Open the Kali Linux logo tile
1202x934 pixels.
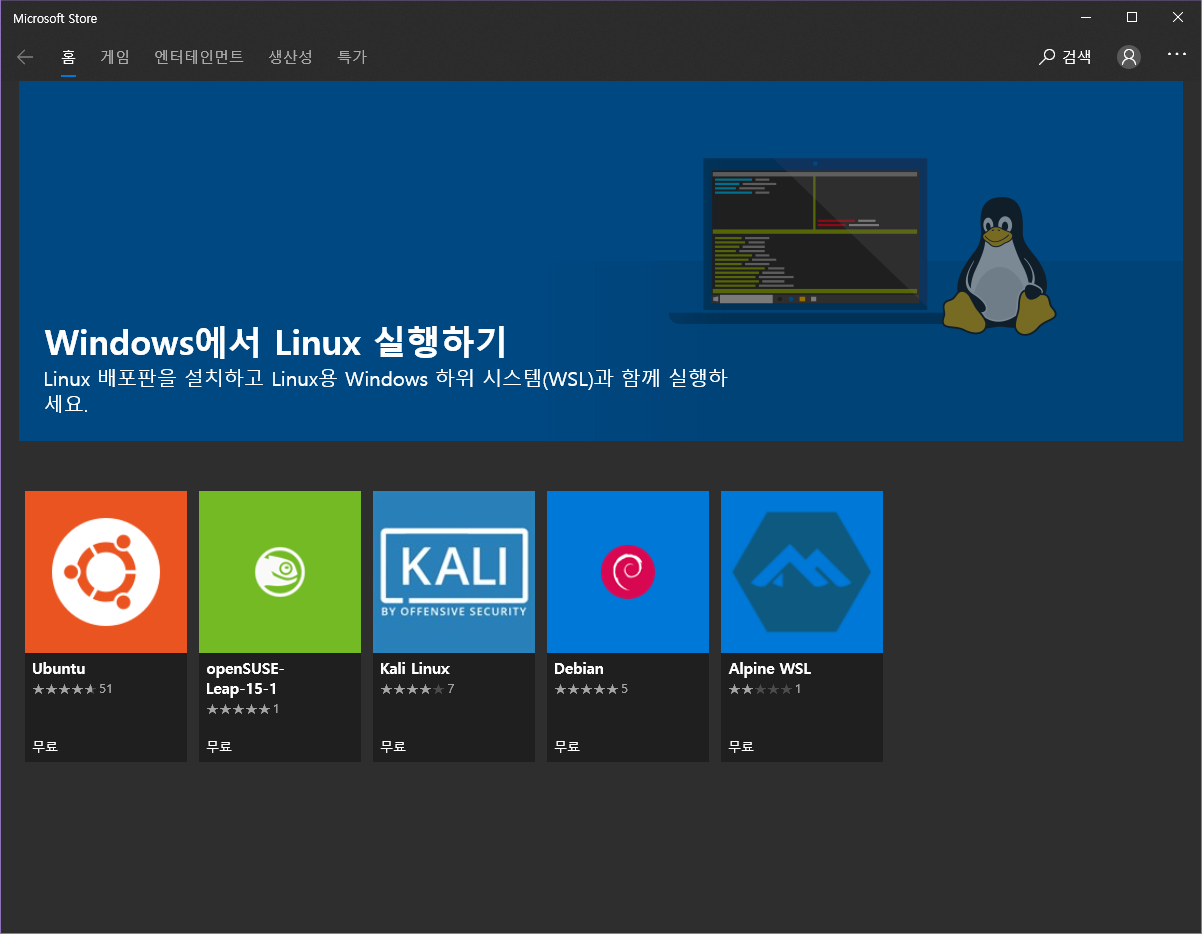pos(454,572)
